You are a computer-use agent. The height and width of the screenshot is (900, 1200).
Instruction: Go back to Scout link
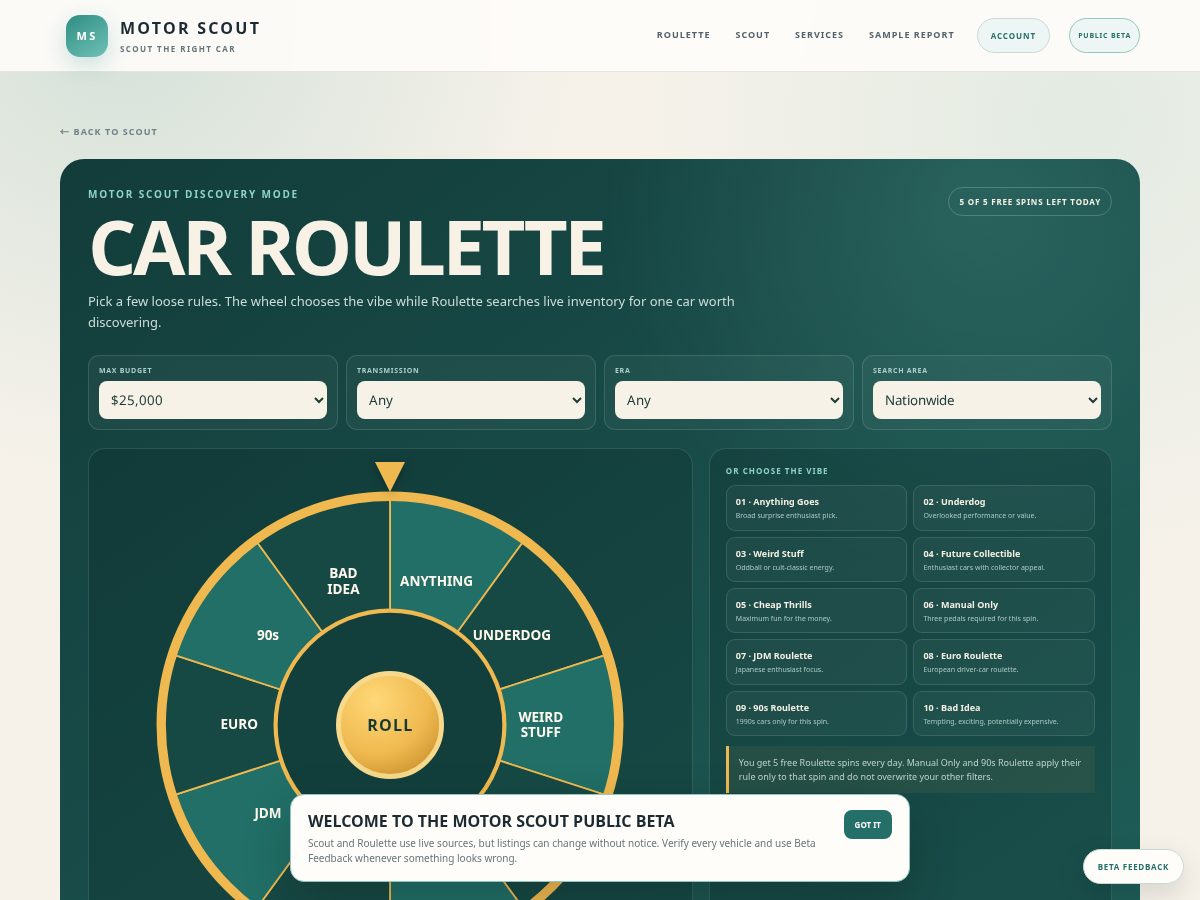point(109,132)
